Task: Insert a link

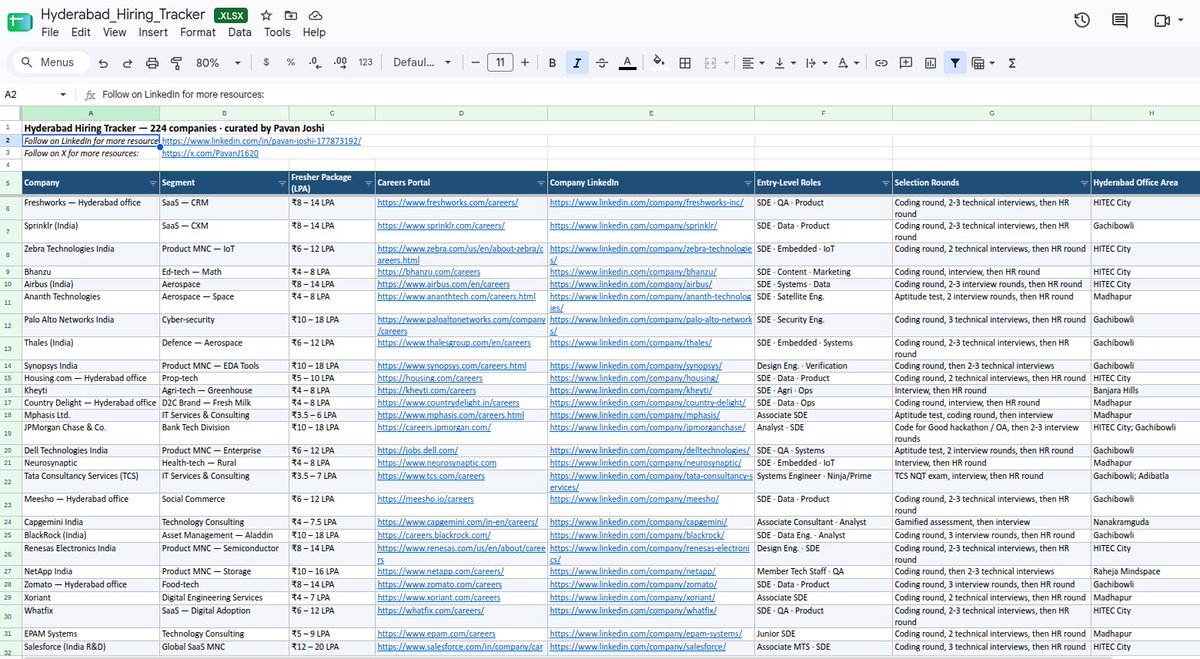Action: [881, 62]
